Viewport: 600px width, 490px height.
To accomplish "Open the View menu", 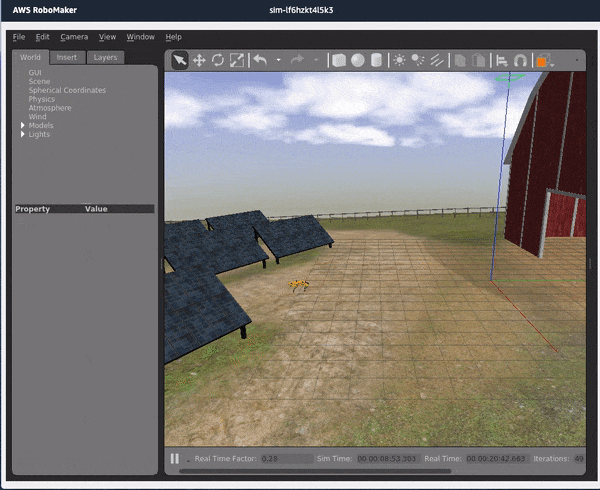I will click(107, 37).
